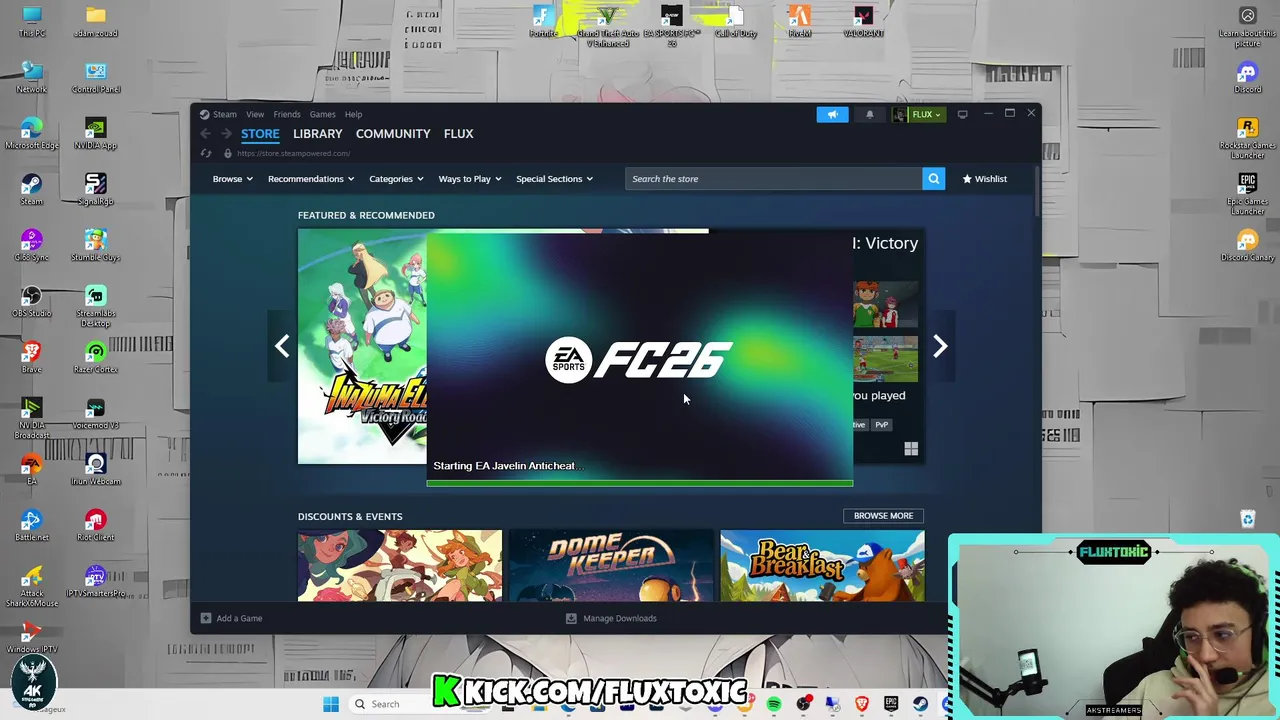Open Spotify from the taskbar
Screen dimensions: 1280x720
point(773,704)
